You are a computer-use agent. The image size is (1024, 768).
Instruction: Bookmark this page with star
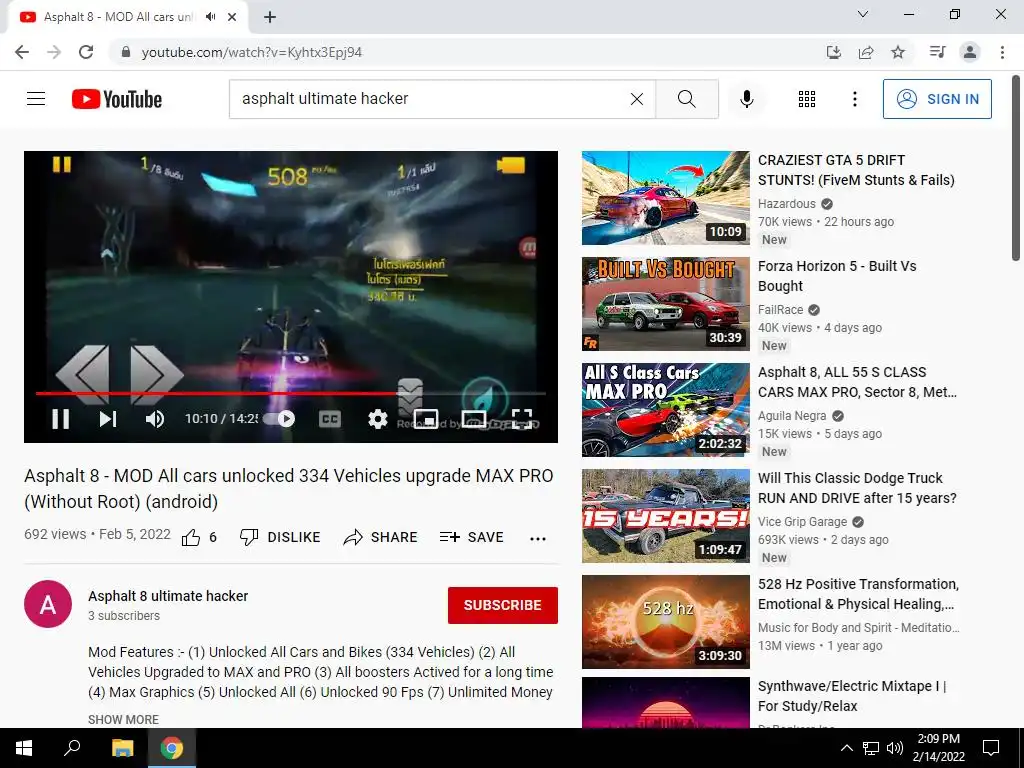[x=898, y=52]
